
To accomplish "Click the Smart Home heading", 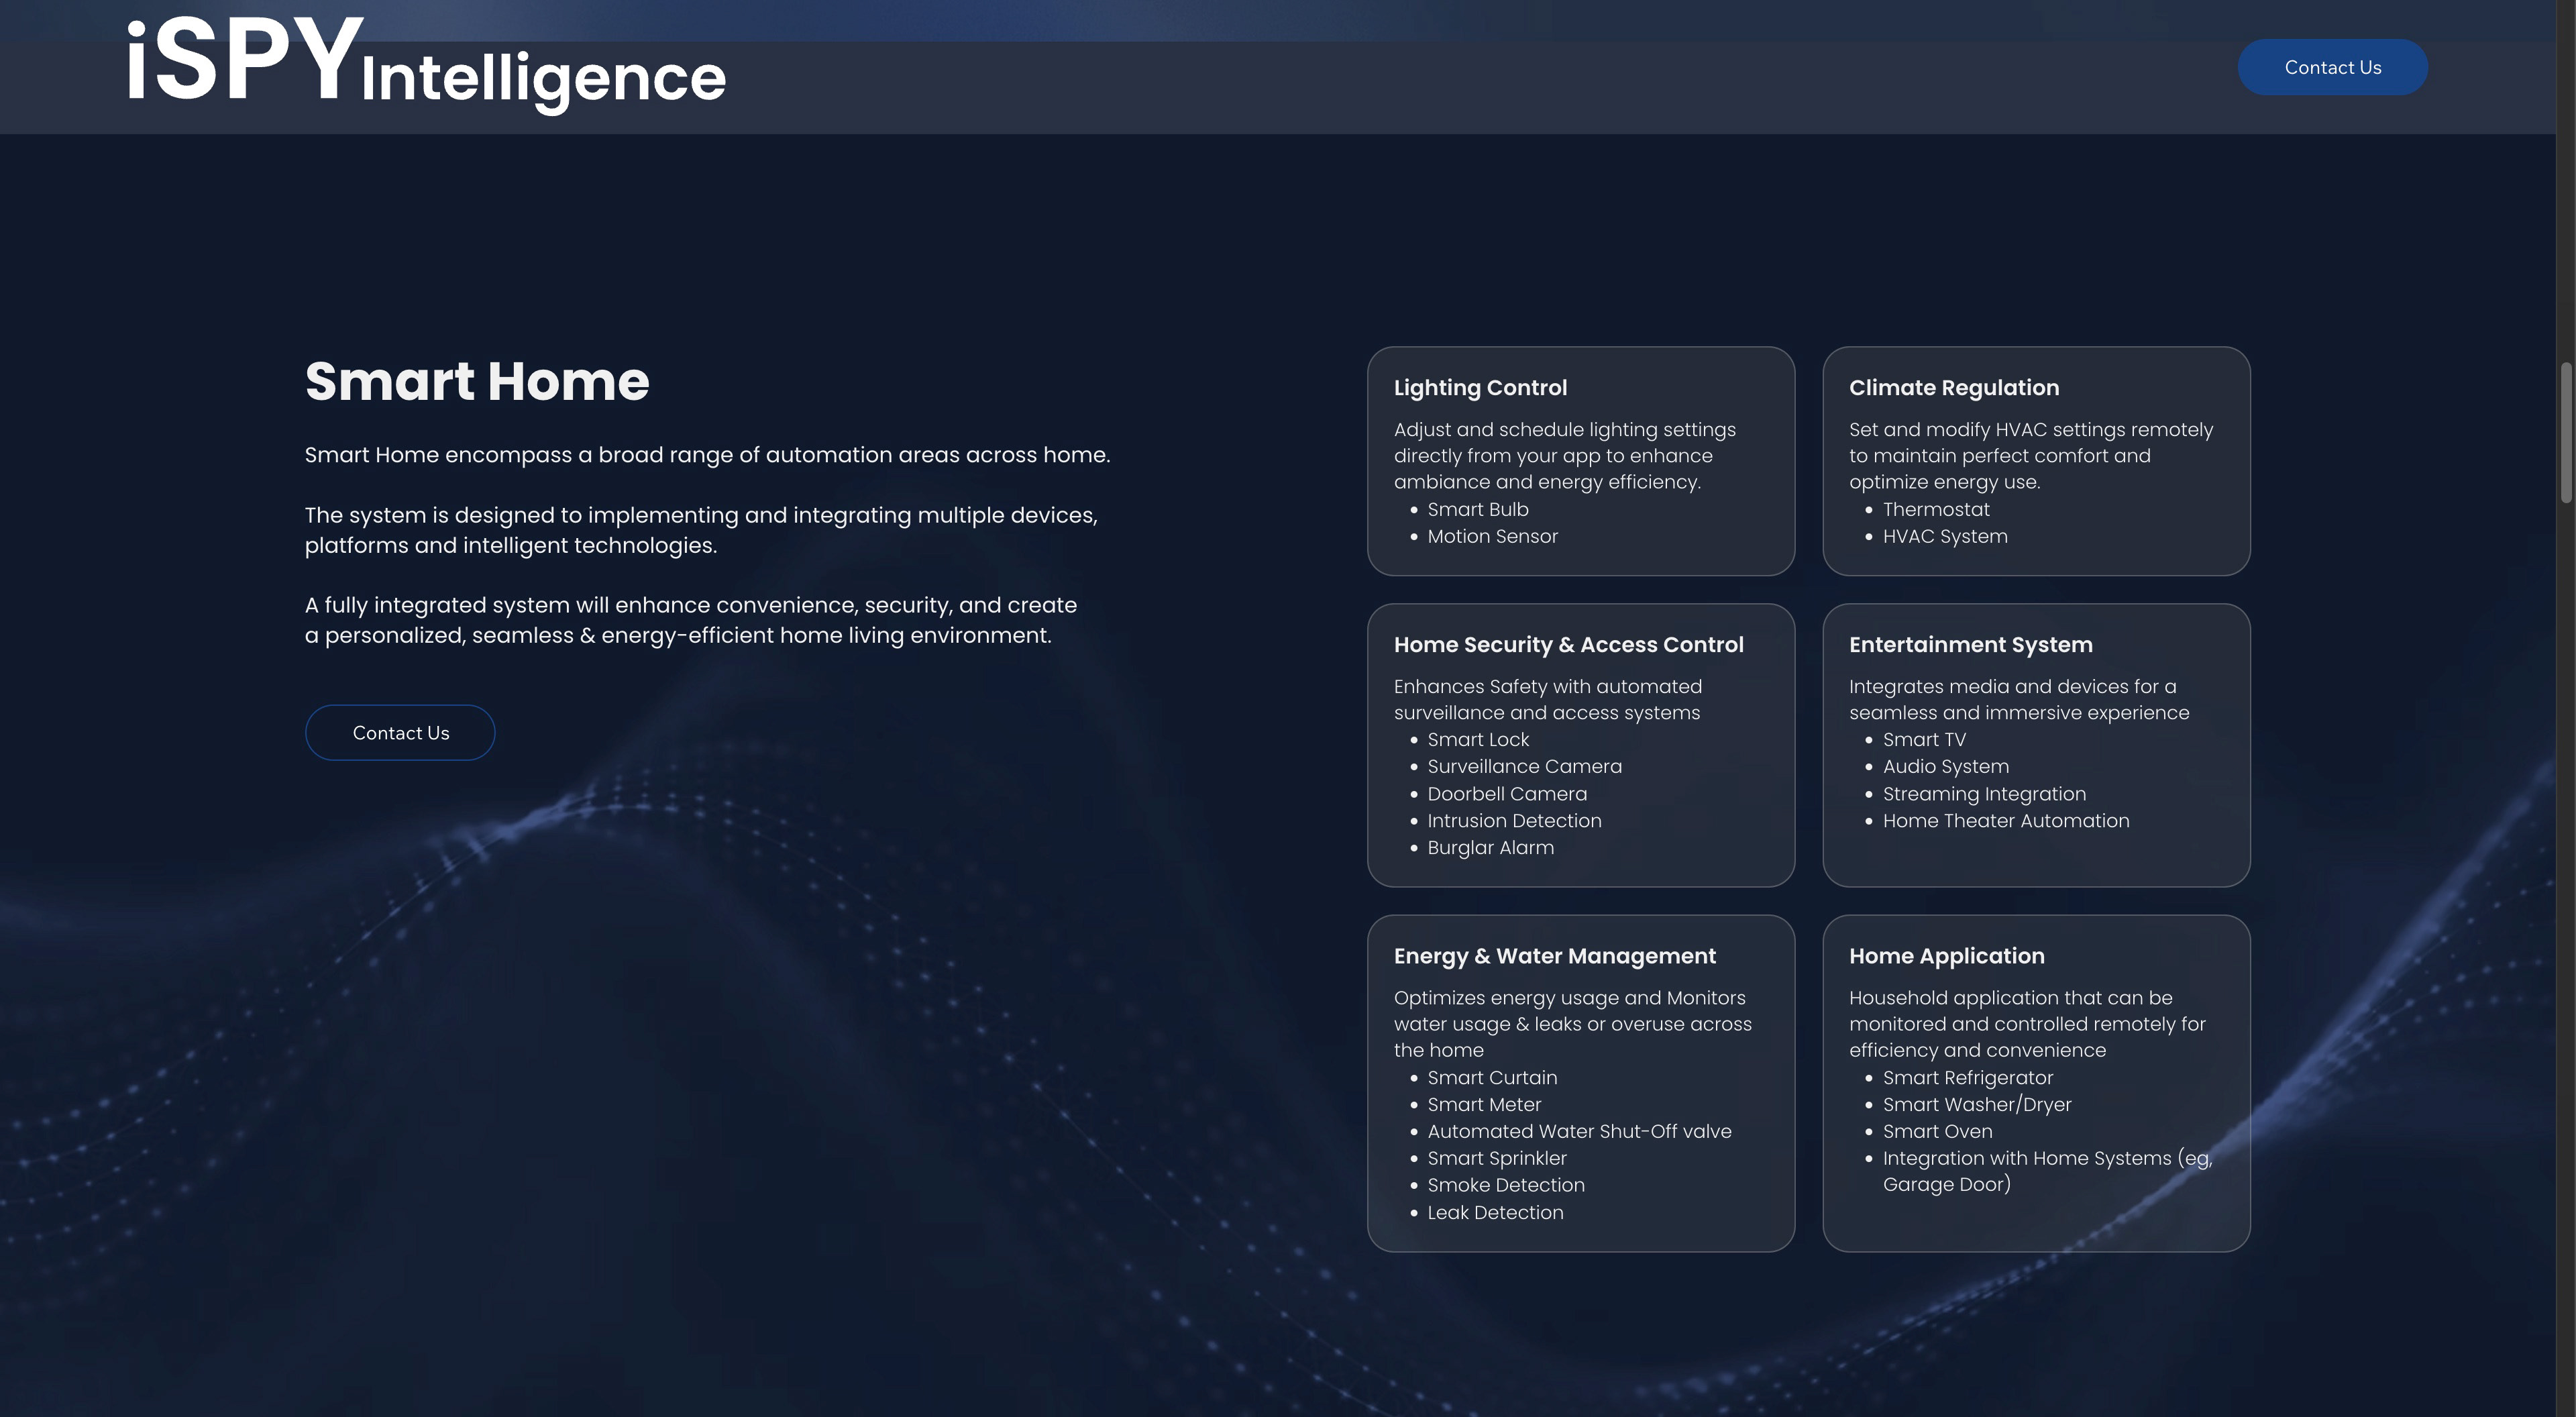I will tap(477, 381).
